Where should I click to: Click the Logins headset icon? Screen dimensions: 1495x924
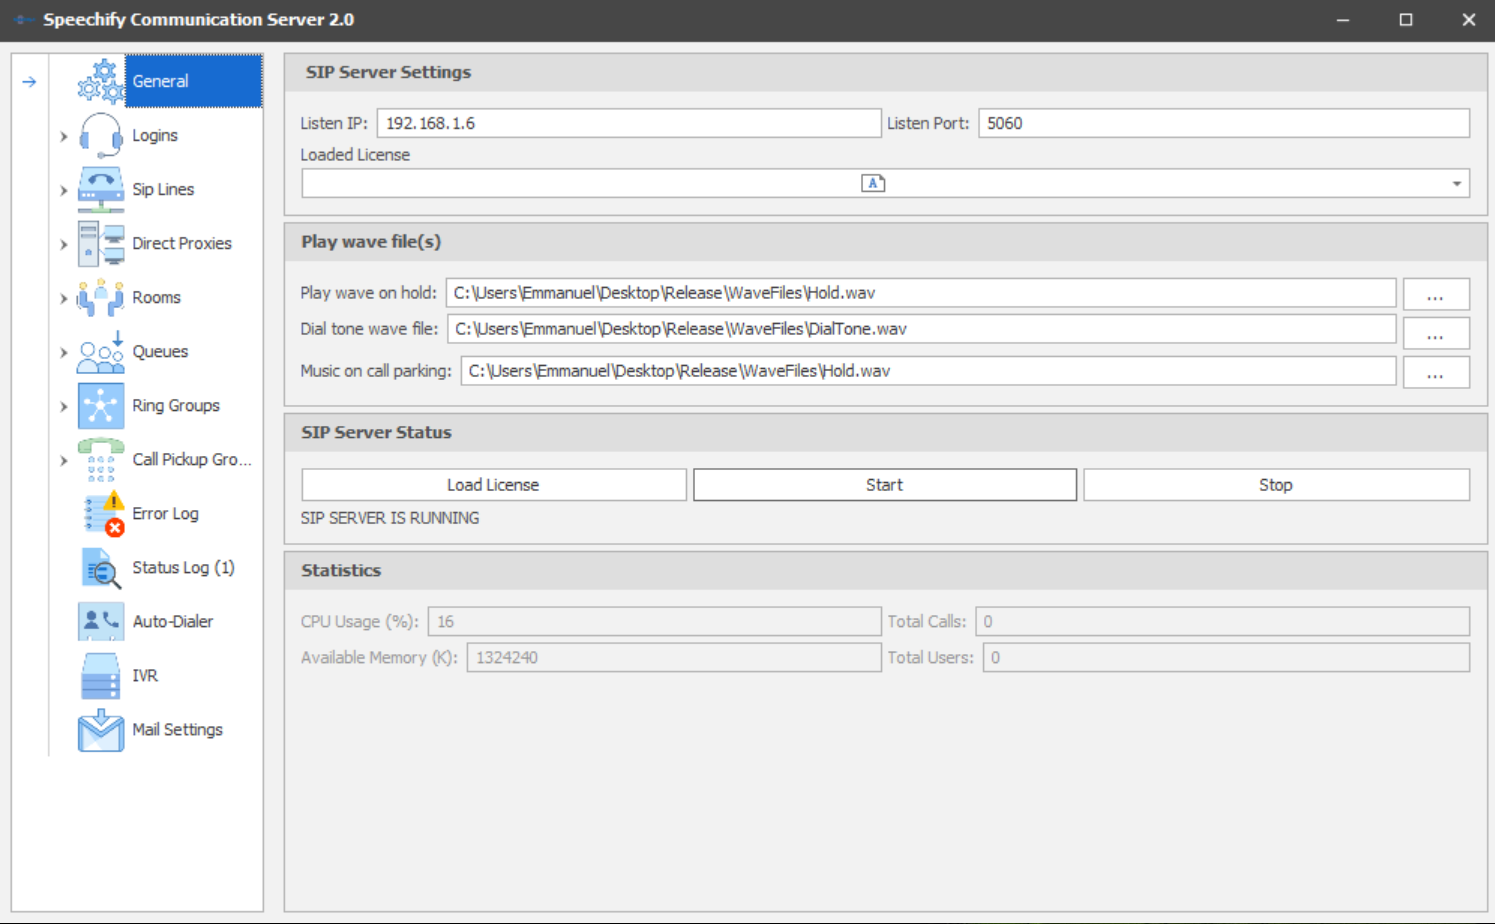tap(101, 135)
